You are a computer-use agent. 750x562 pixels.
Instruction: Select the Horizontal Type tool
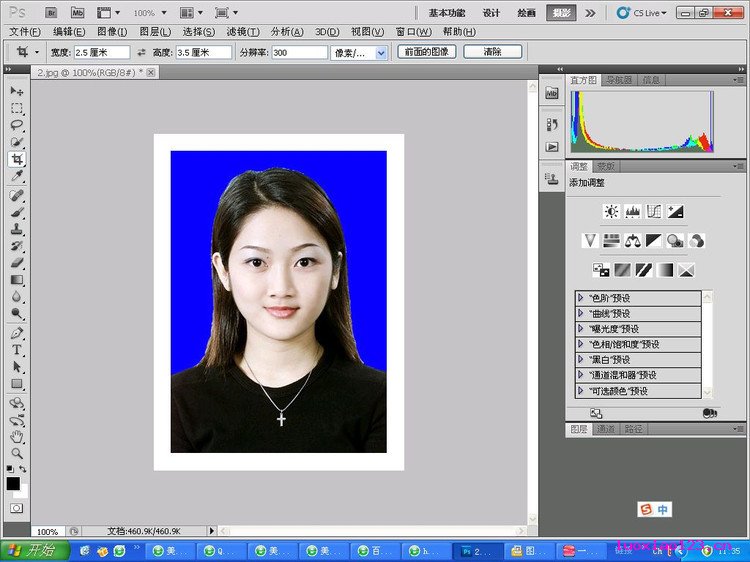(x=17, y=350)
